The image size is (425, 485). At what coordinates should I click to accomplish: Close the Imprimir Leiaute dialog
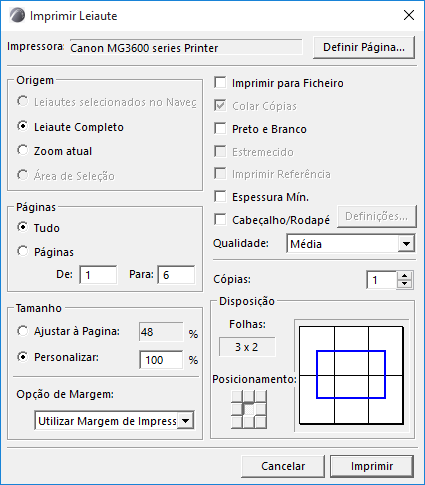coord(409,15)
